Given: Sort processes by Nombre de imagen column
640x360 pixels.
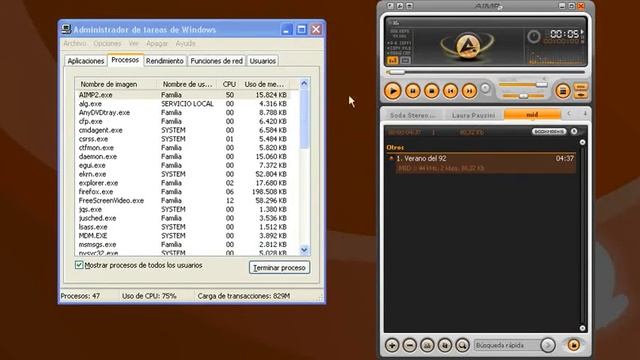Looking at the screenshot, I should click(x=116, y=84).
